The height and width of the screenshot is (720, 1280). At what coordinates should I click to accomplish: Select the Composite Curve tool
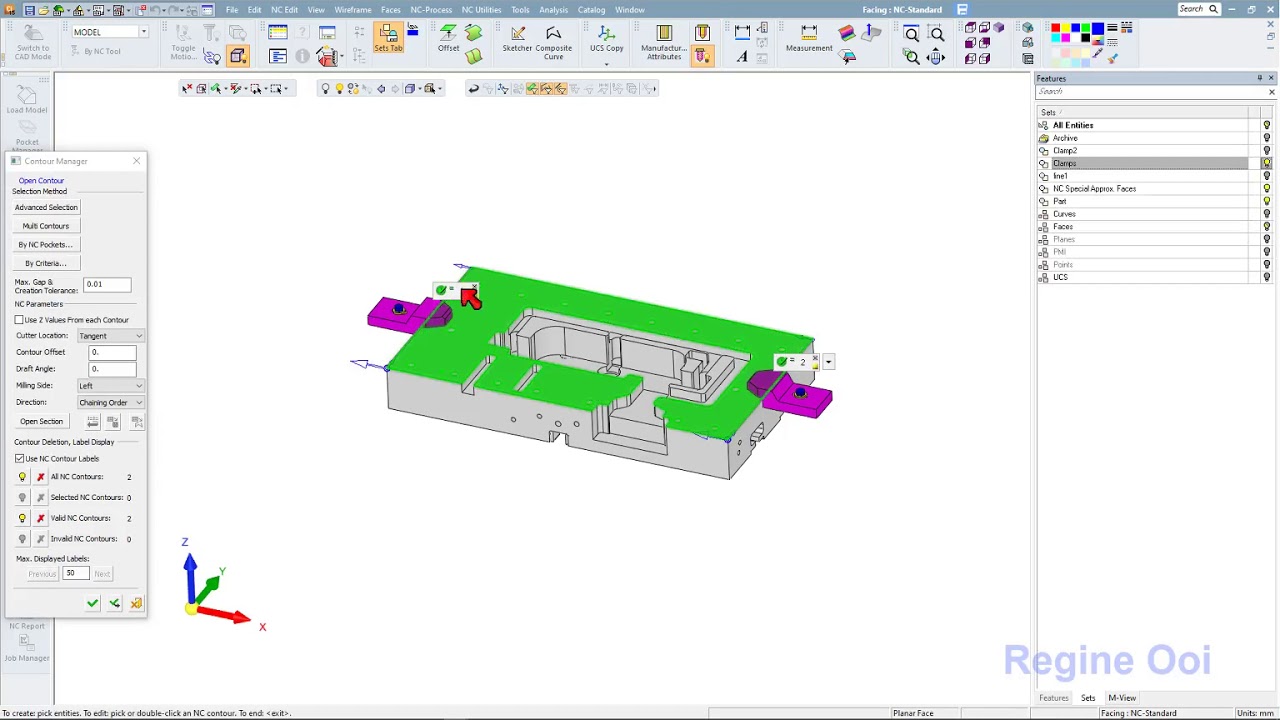(553, 43)
